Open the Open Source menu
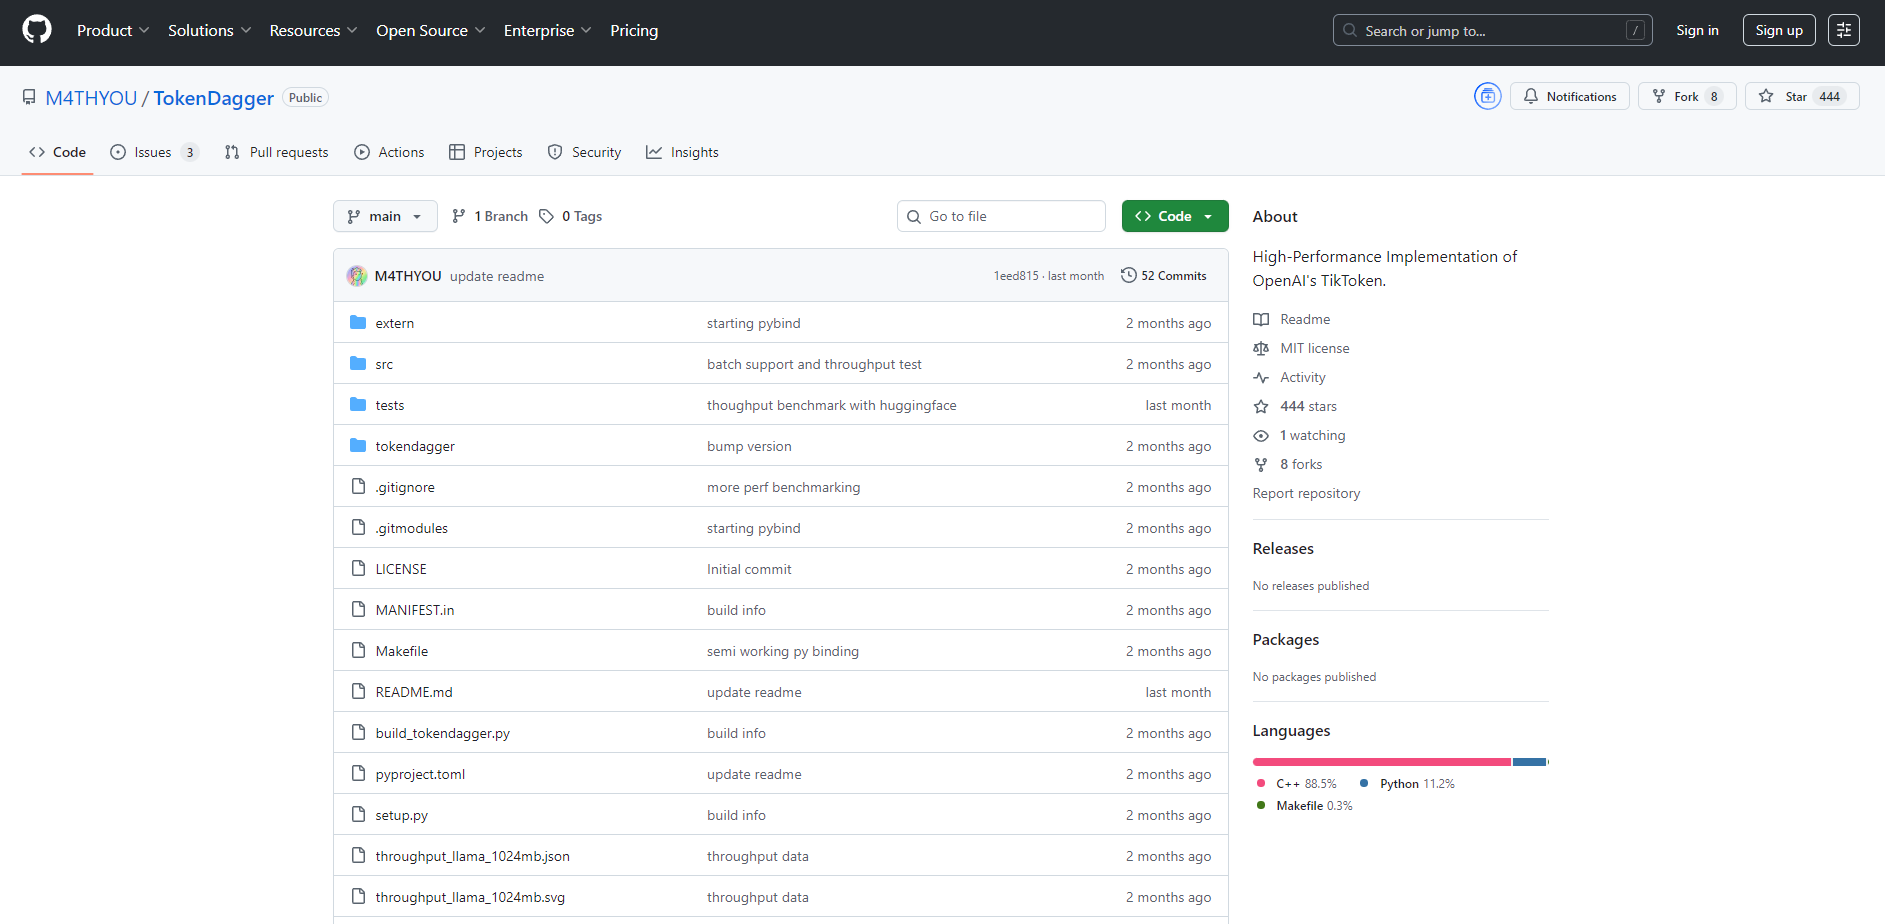 coord(430,30)
